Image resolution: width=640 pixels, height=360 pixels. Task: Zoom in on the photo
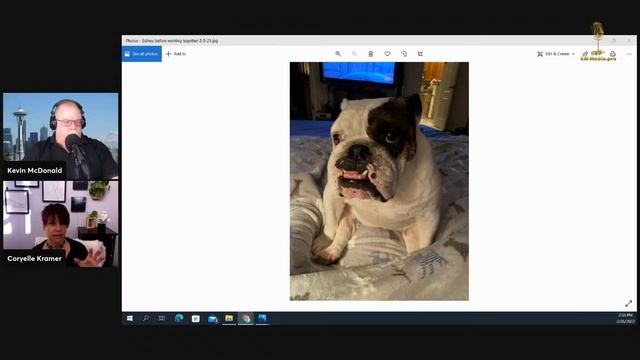[338, 54]
